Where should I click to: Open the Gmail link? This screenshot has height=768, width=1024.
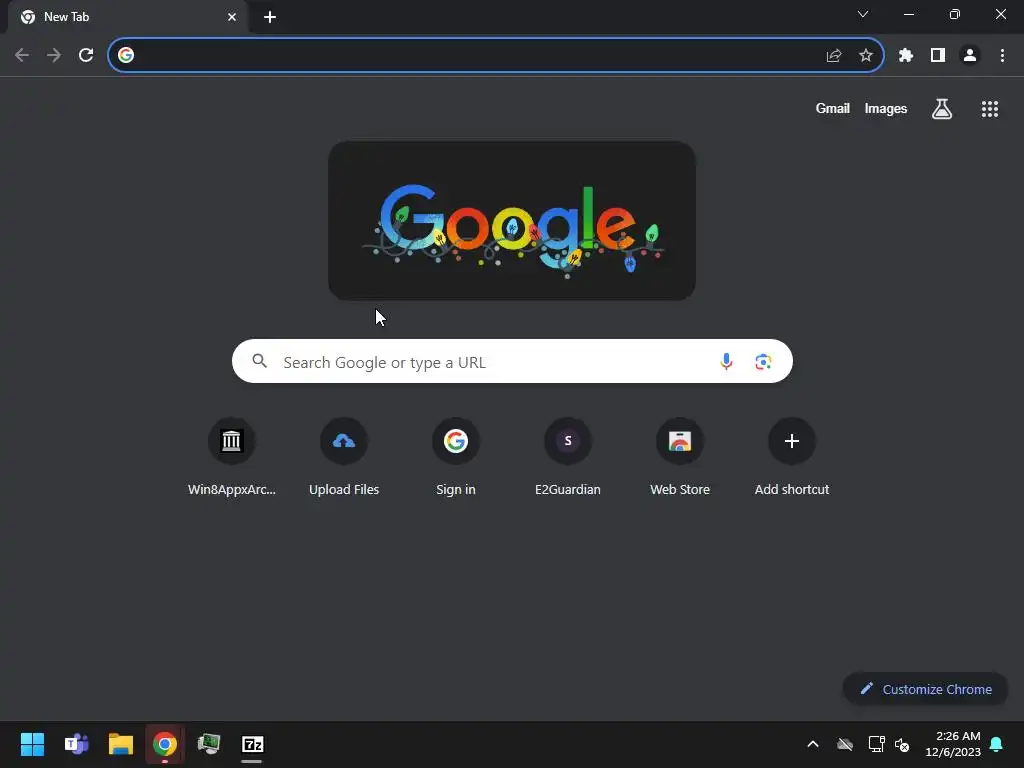tap(833, 108)
